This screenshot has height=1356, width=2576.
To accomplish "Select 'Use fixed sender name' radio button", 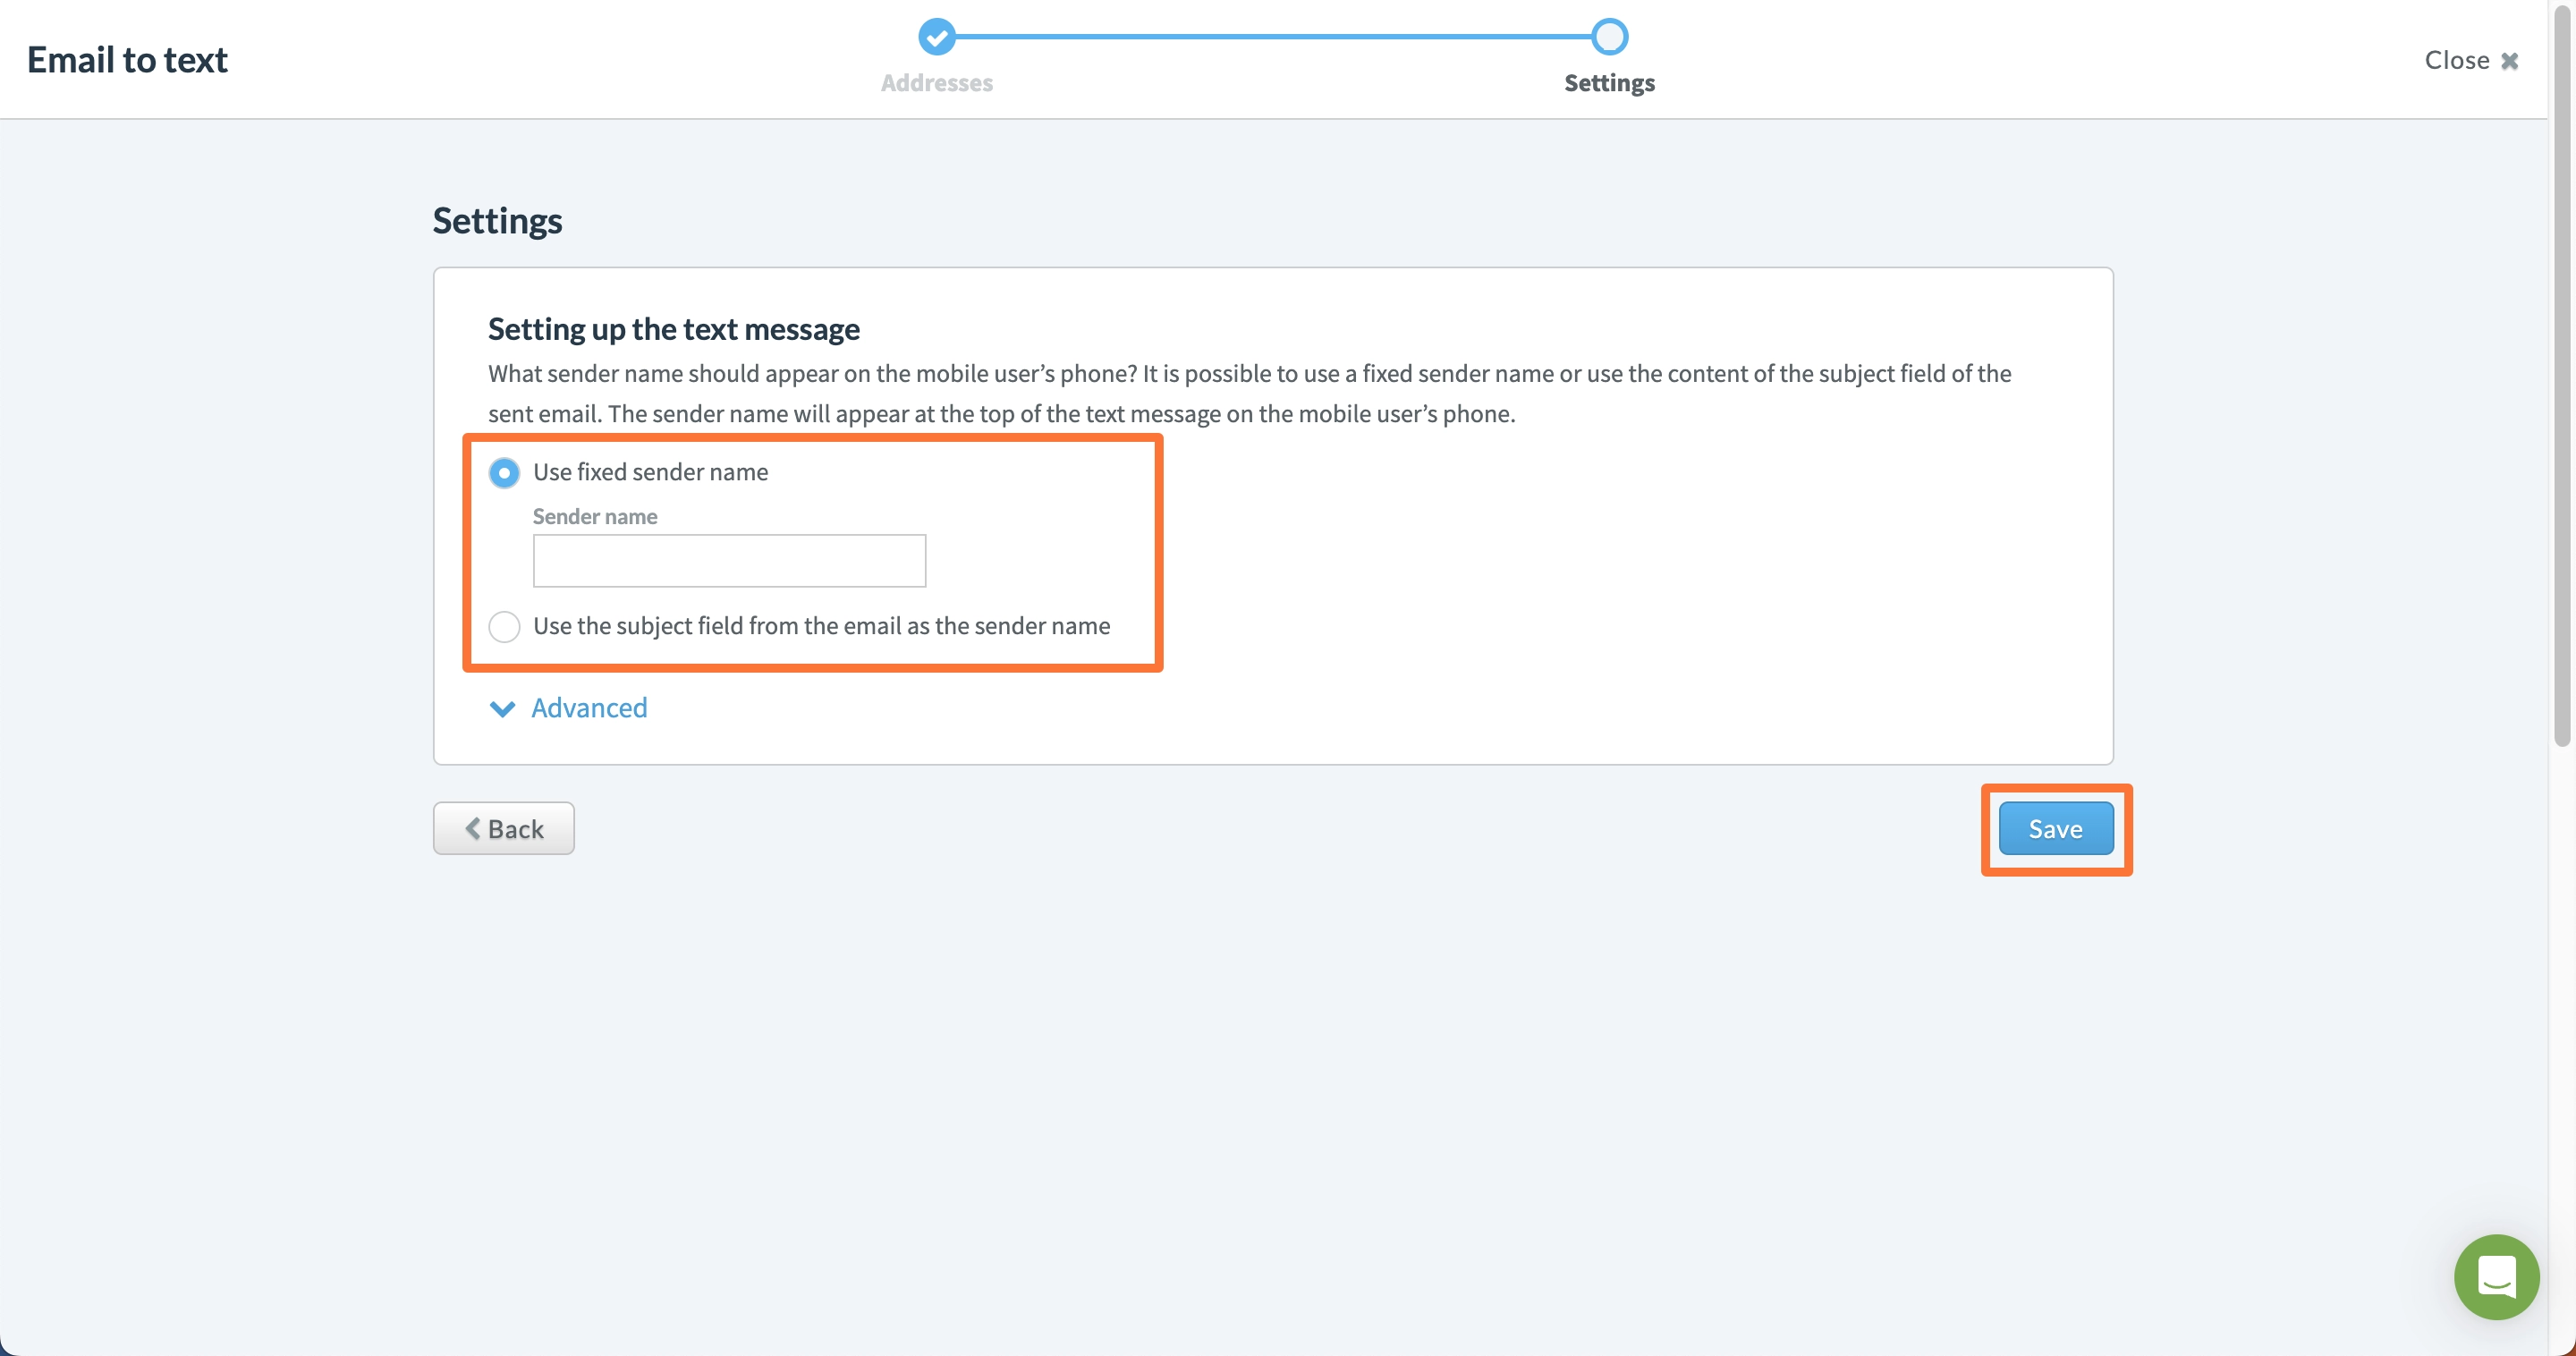I will click(503, 470).
